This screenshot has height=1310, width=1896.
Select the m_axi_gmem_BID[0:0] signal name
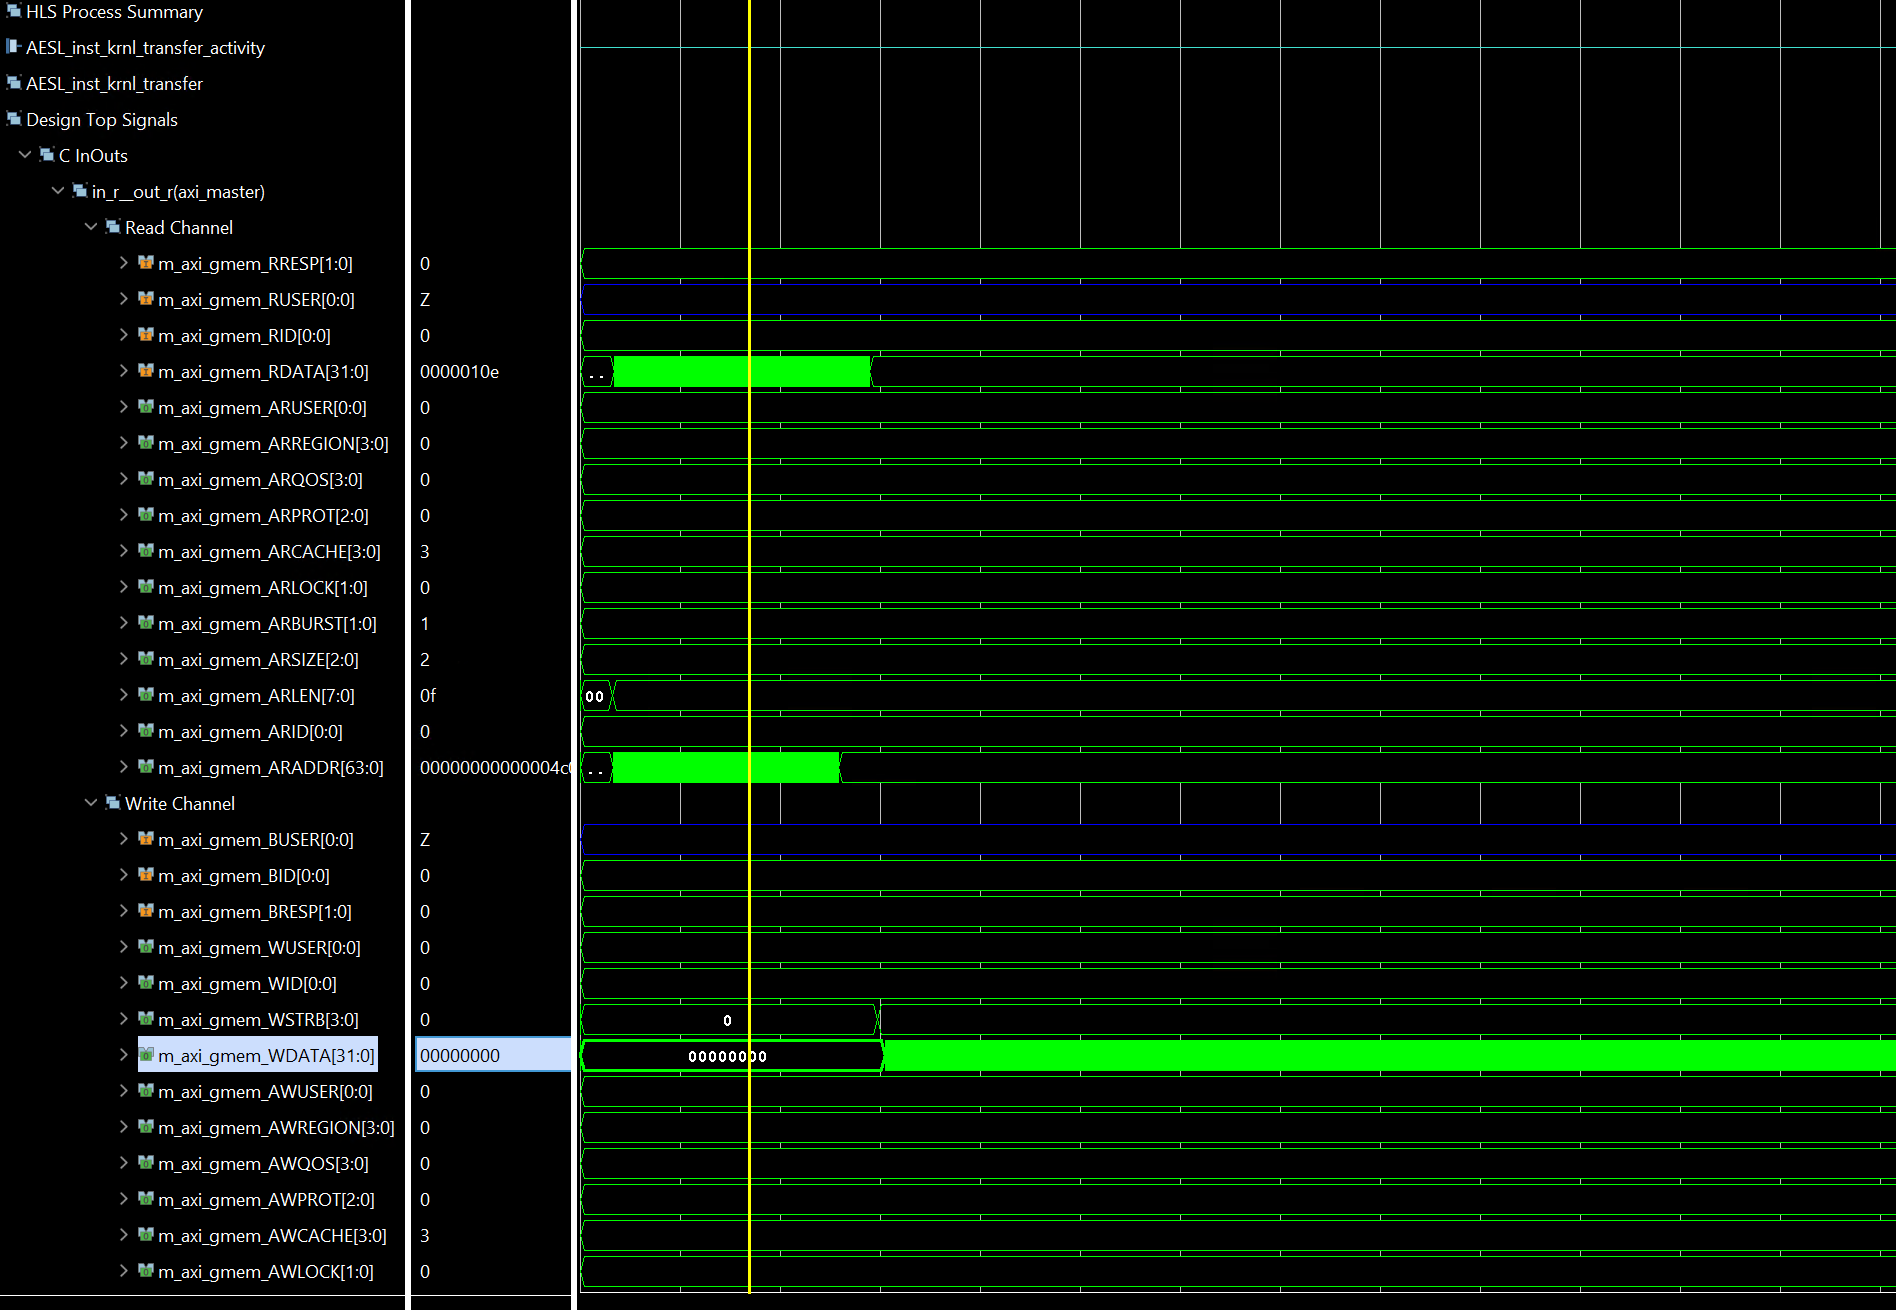coord(244,875)
